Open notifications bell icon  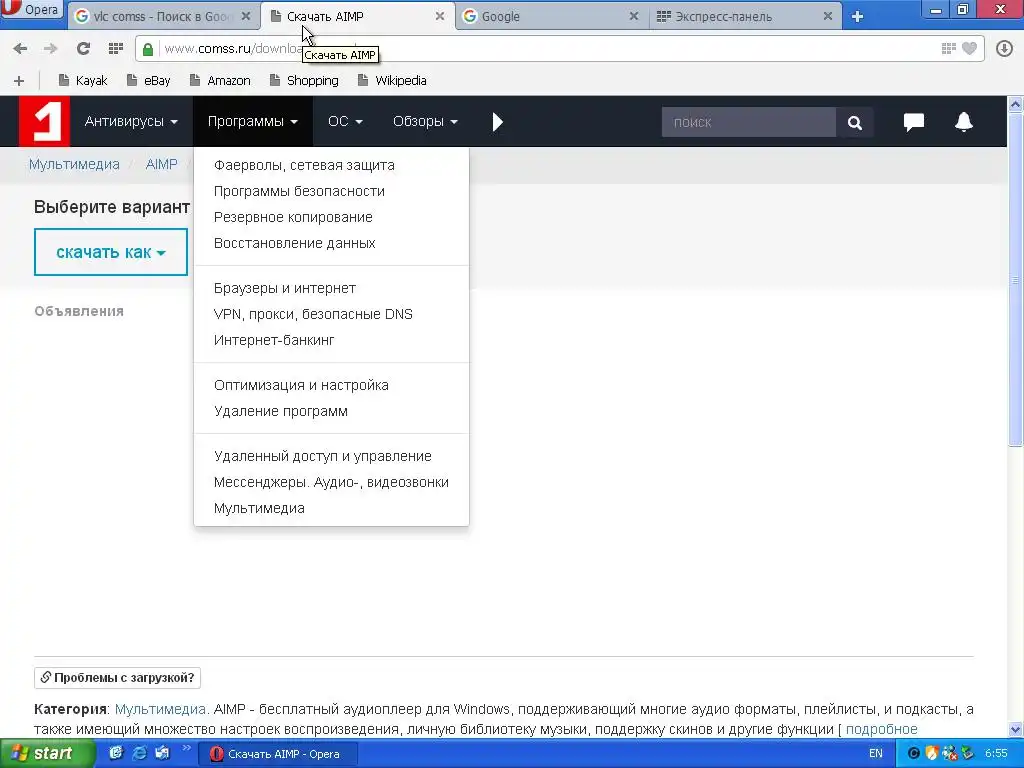point(964,122)
